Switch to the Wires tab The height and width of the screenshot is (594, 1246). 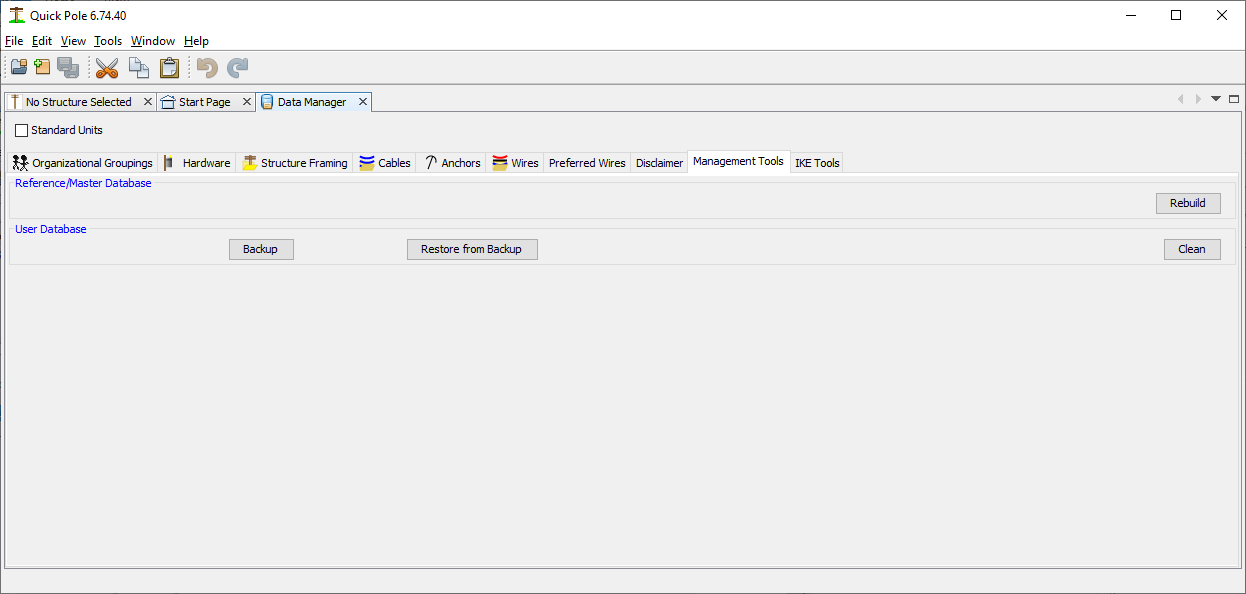pos(516,163)
